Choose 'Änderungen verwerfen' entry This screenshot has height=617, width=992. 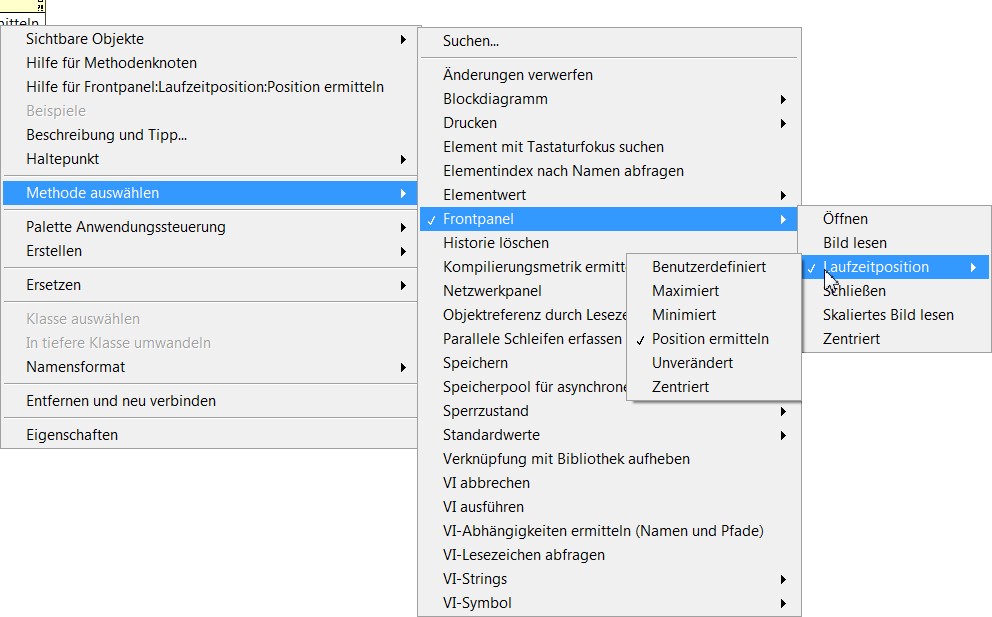[x=518, y=75]
